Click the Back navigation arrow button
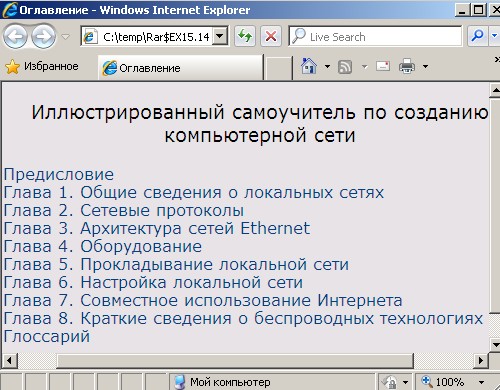The image size is (500, 390). point(15,36)
